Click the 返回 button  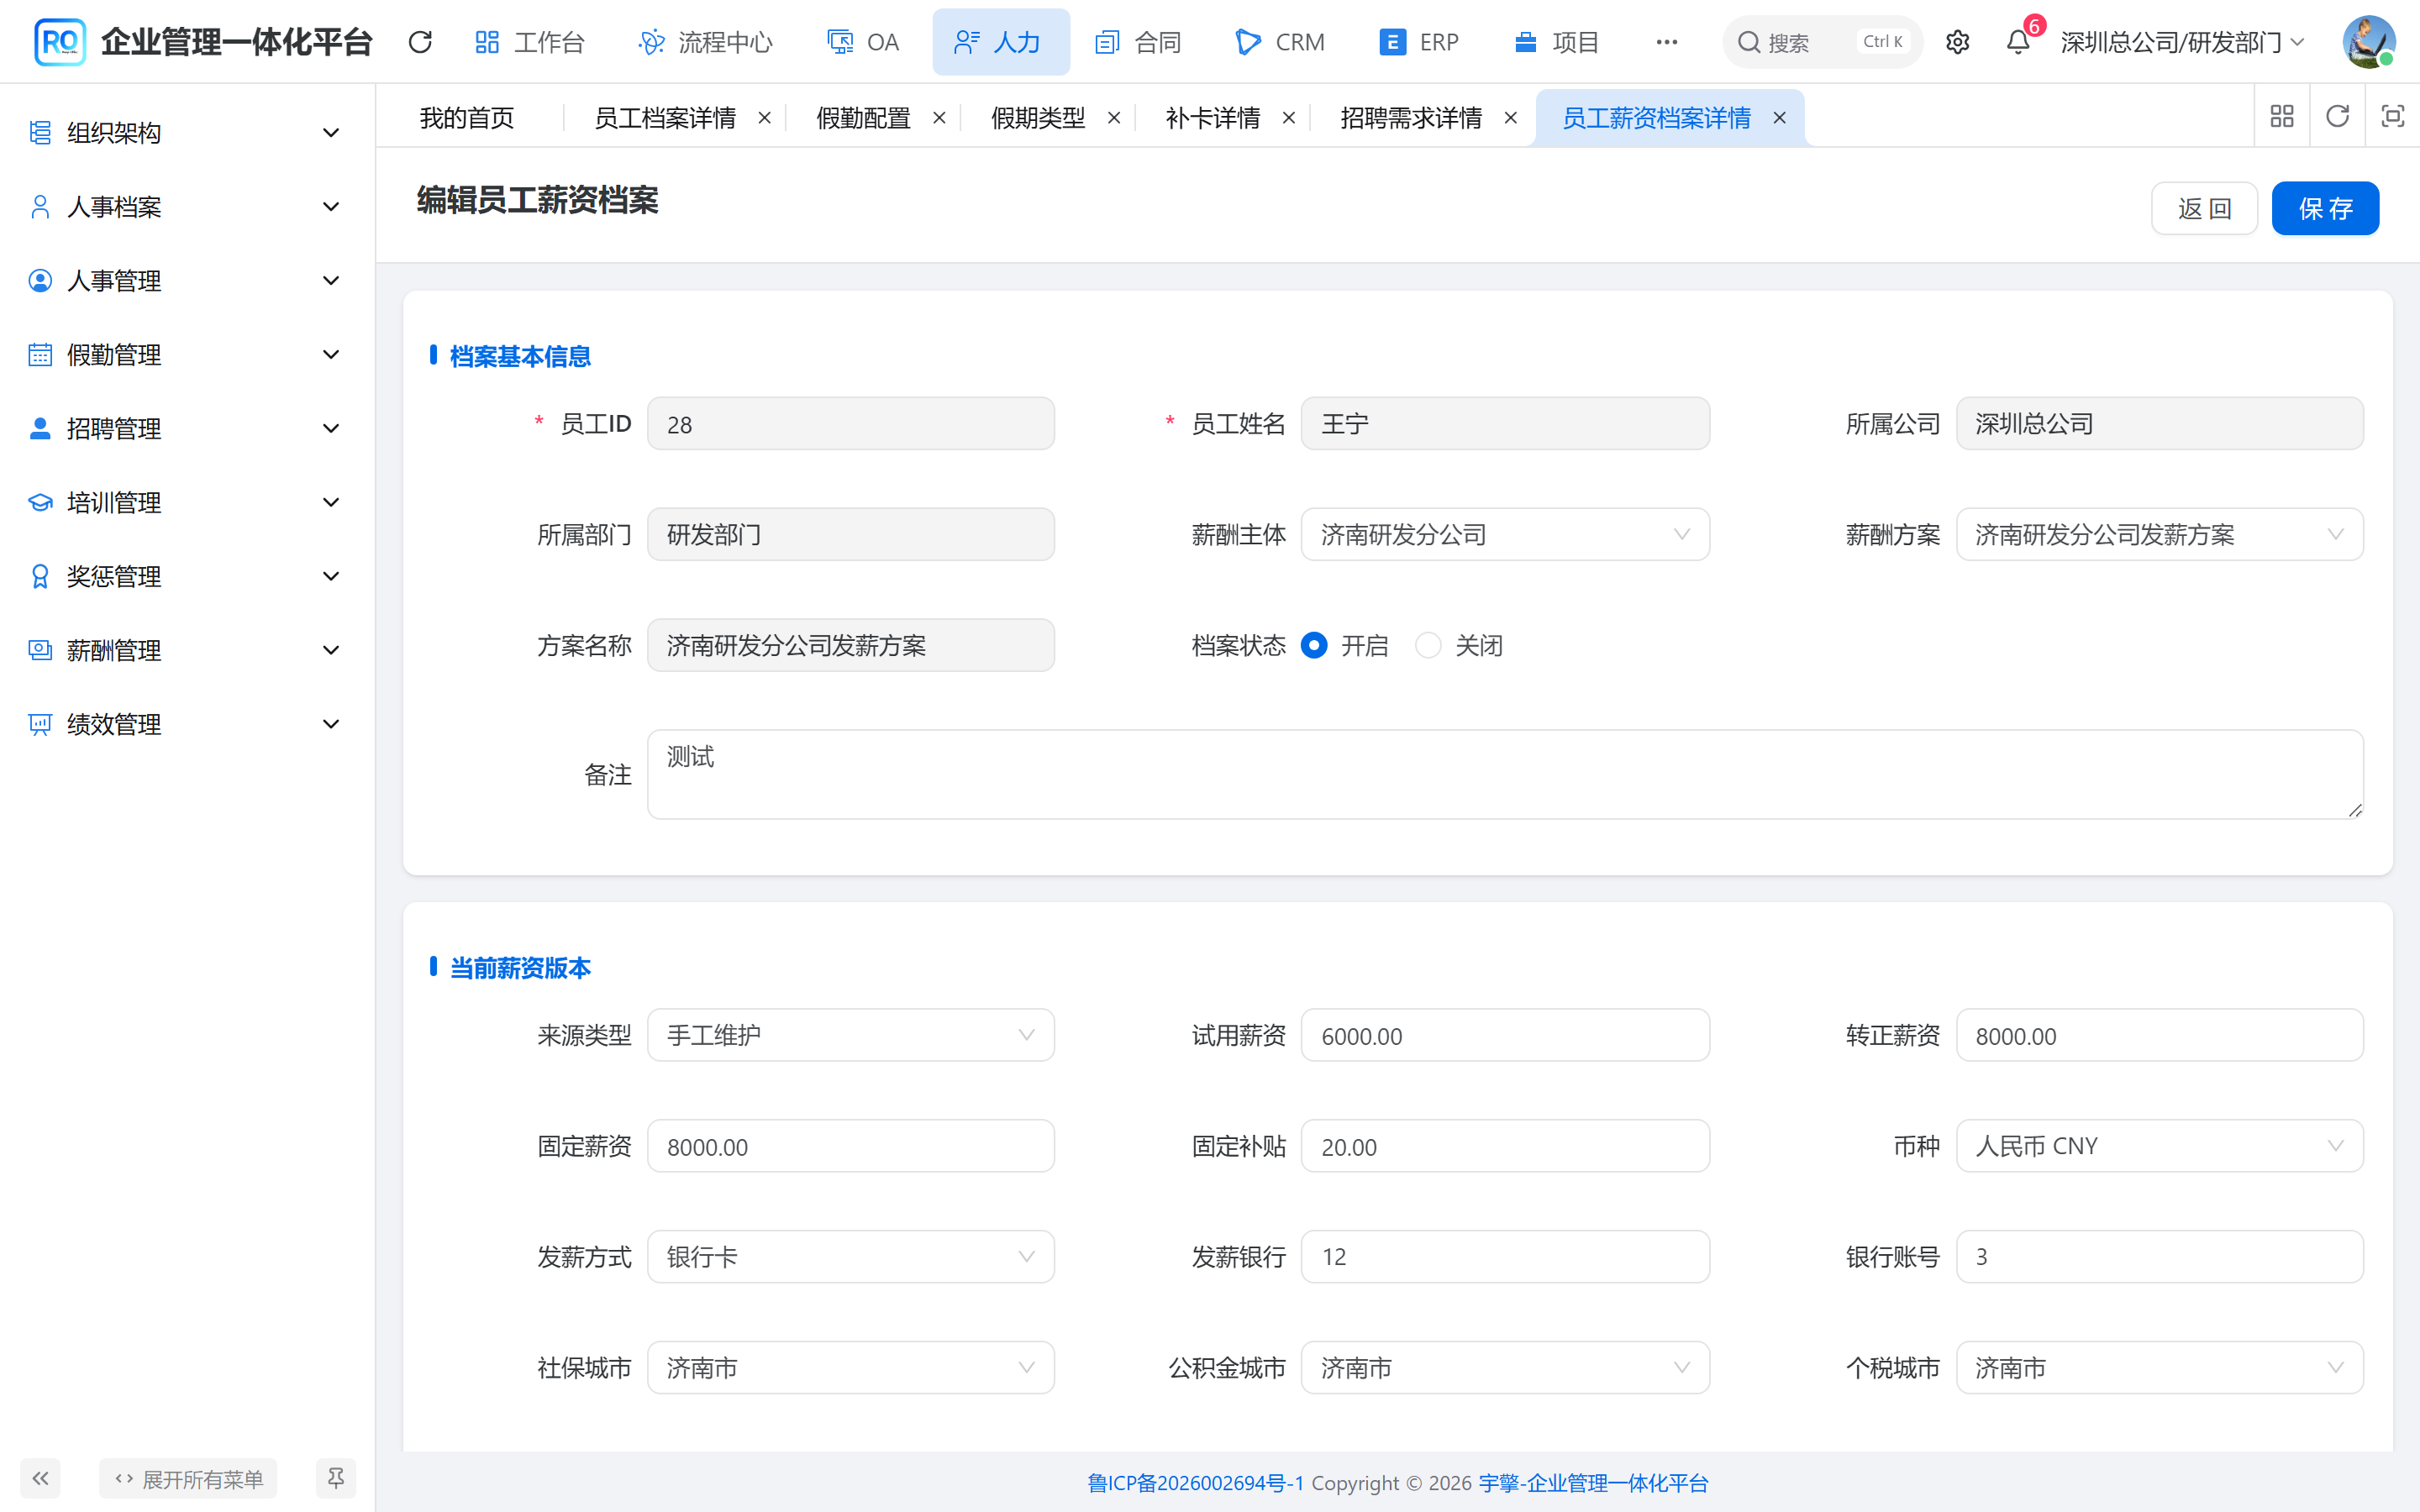(x=2204, y=208)
